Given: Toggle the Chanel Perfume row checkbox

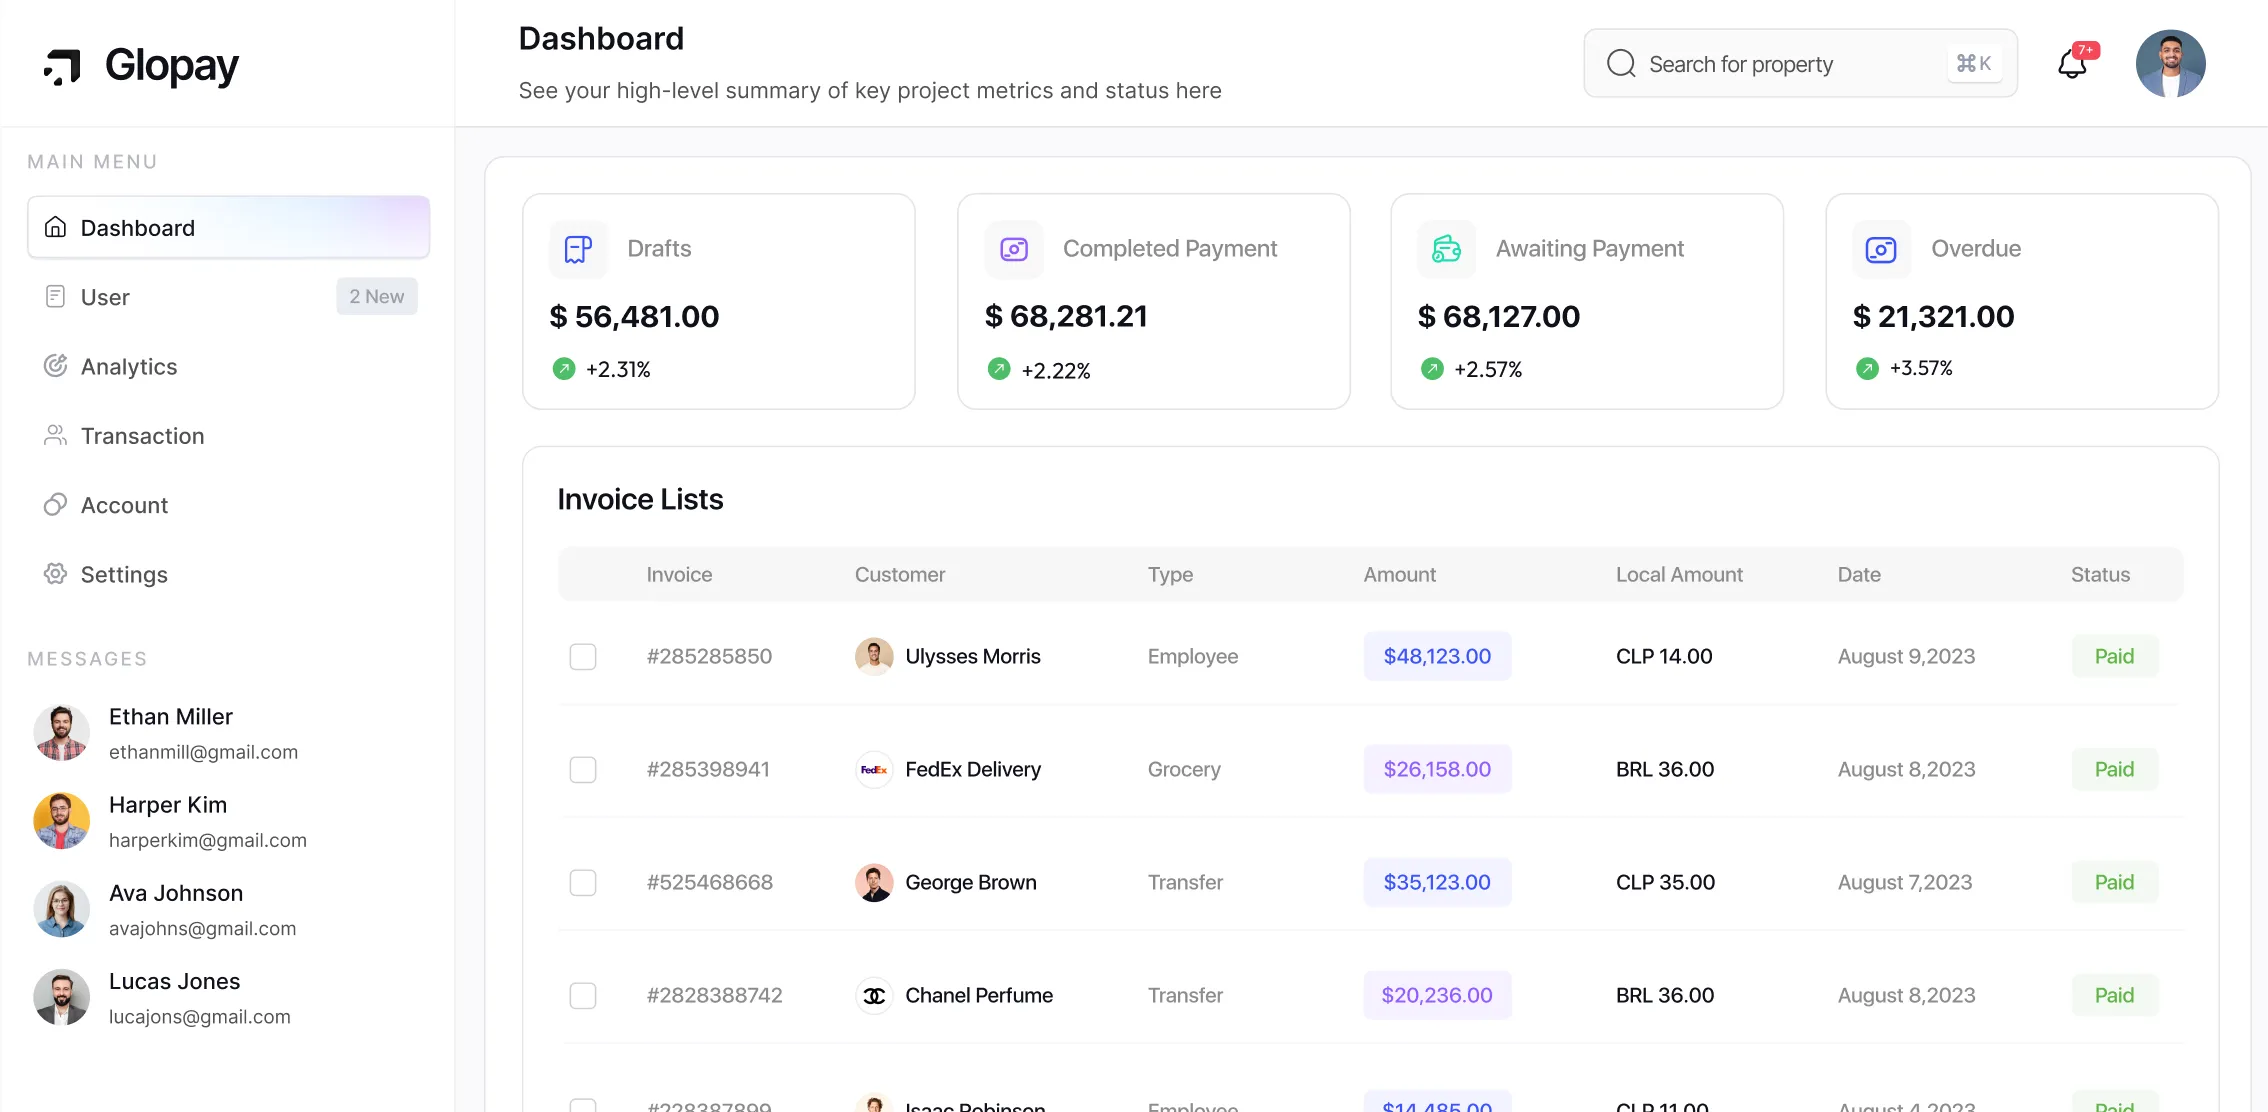Looking at the screenshot, I should tap(583, 996).
